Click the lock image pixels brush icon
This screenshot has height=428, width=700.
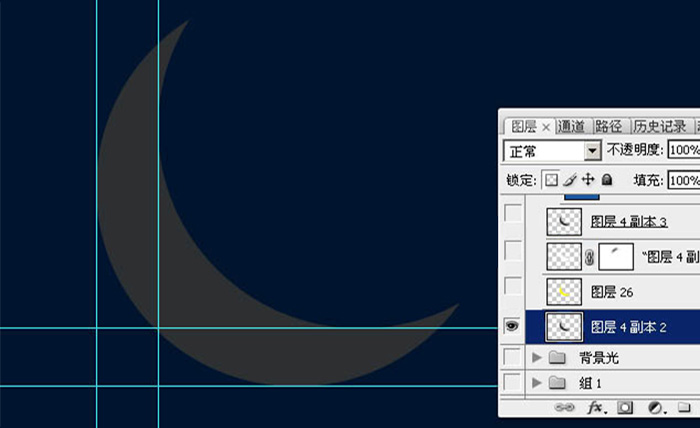[570, 181]
